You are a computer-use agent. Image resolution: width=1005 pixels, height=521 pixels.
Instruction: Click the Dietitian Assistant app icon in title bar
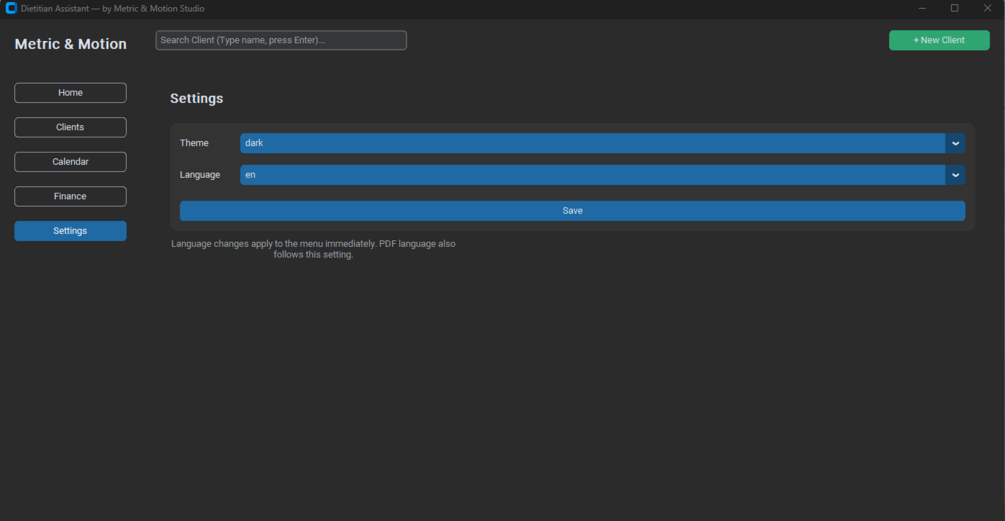coord(11,8)
